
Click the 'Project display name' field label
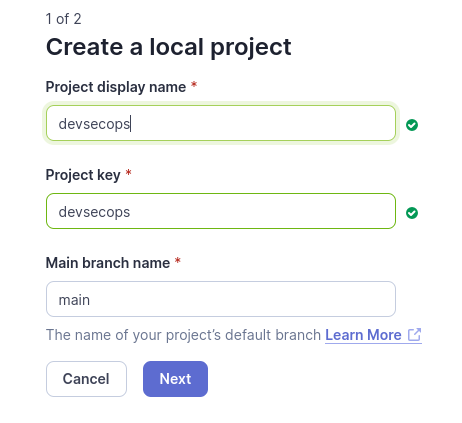116,87
